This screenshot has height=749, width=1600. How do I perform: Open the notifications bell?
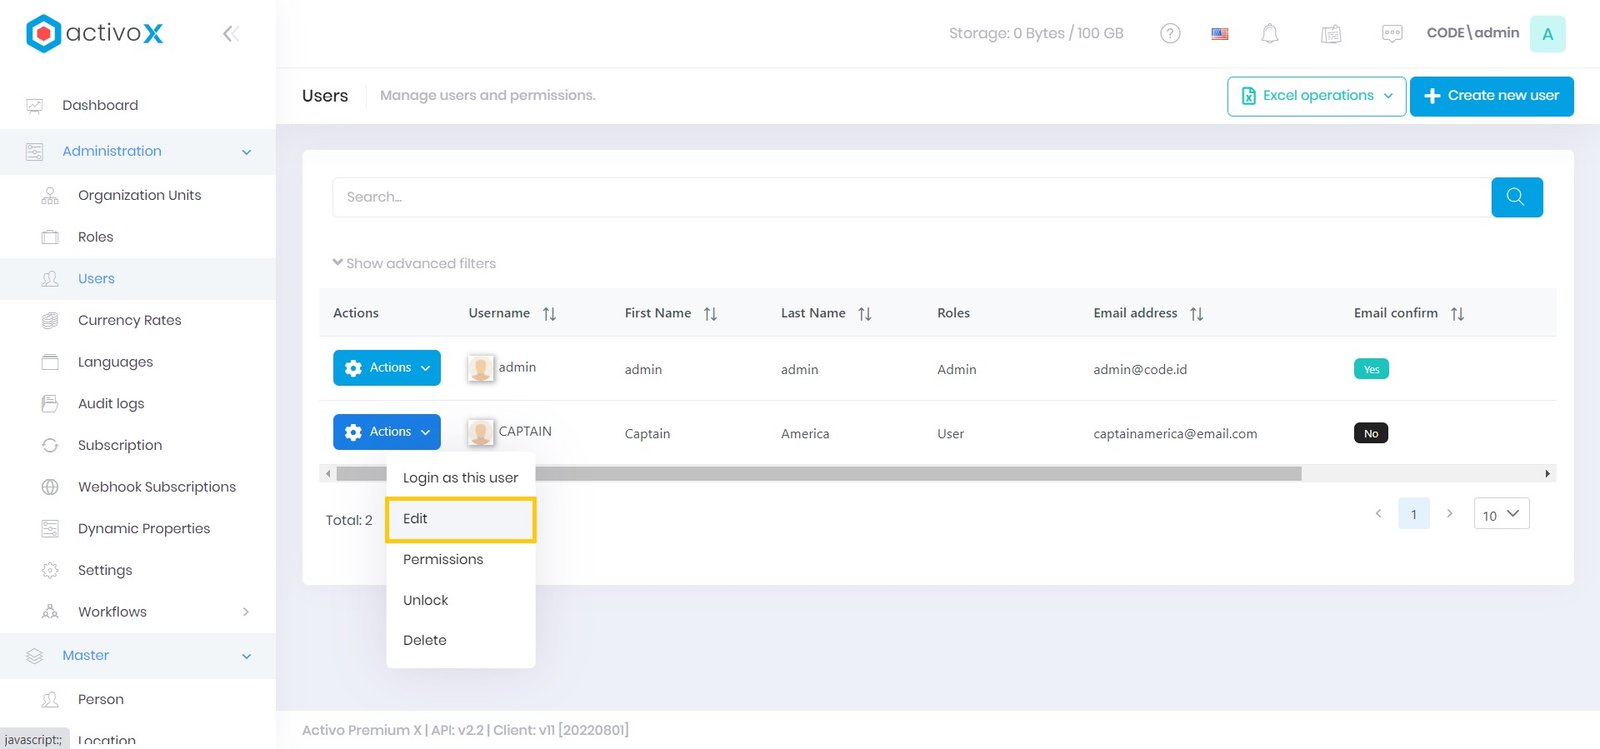click(1269, 33)
